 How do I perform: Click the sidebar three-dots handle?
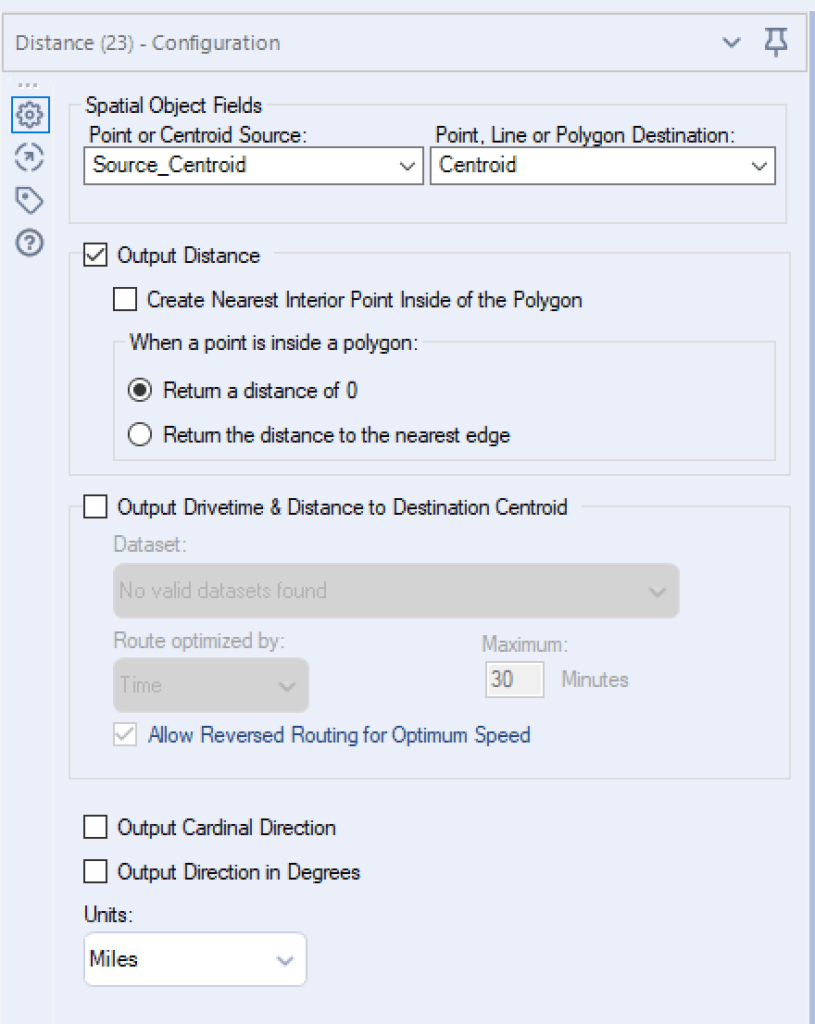pyautogui.click(x=28, y=84)
